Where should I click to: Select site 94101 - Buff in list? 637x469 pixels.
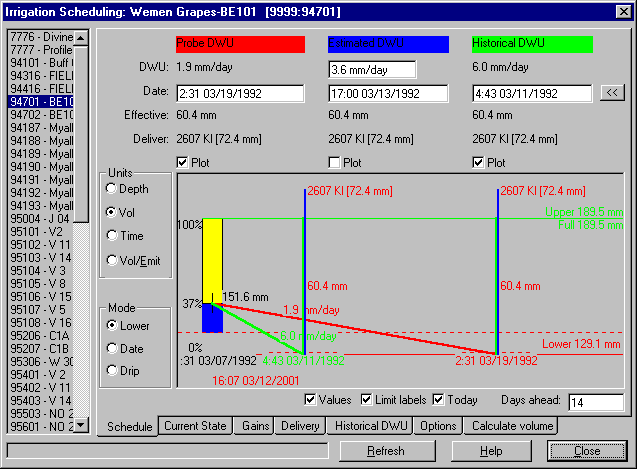41,63
